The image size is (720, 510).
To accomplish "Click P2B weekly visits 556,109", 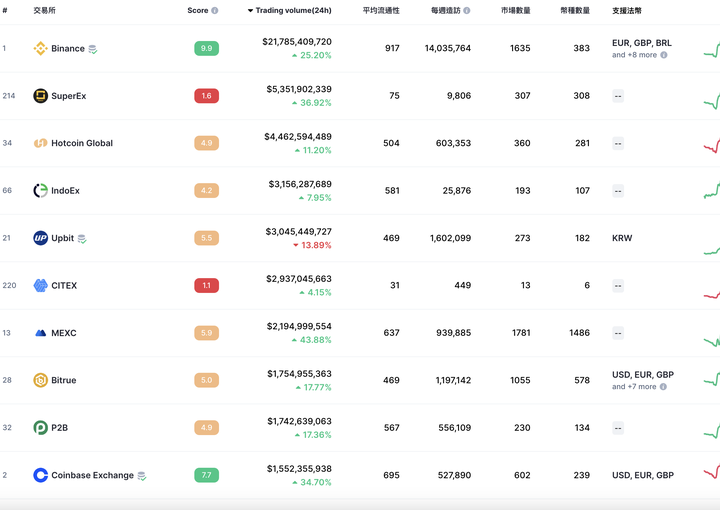I will pos(455,428).
